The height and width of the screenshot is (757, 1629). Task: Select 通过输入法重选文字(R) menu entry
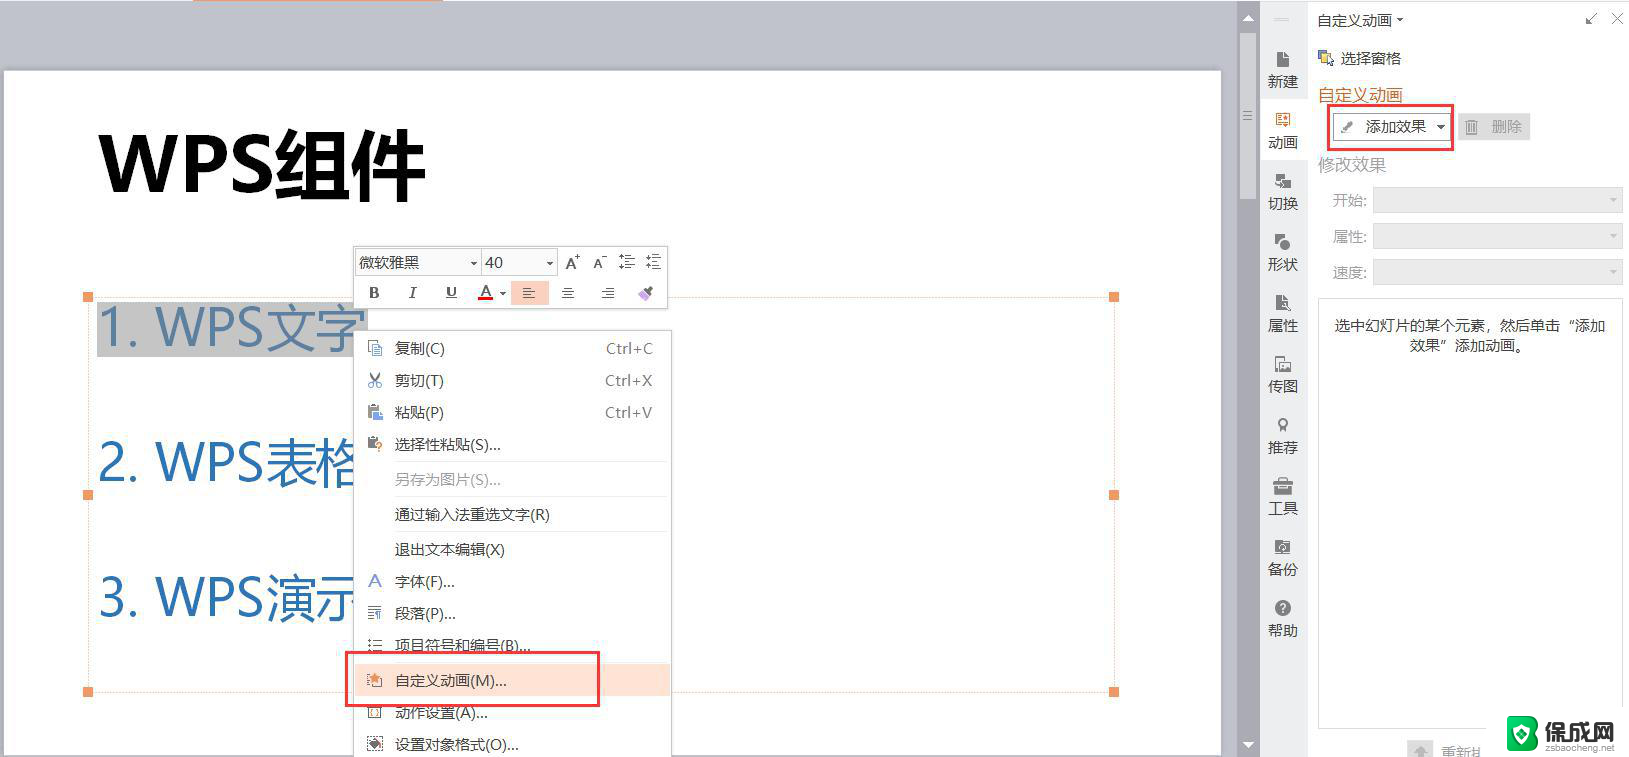pos(512,514)
